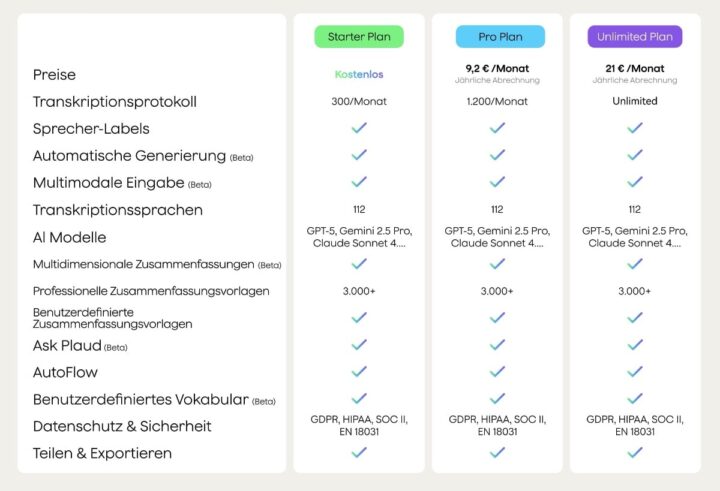Choose the Unlimited Plan purple badge

[635, 37]
